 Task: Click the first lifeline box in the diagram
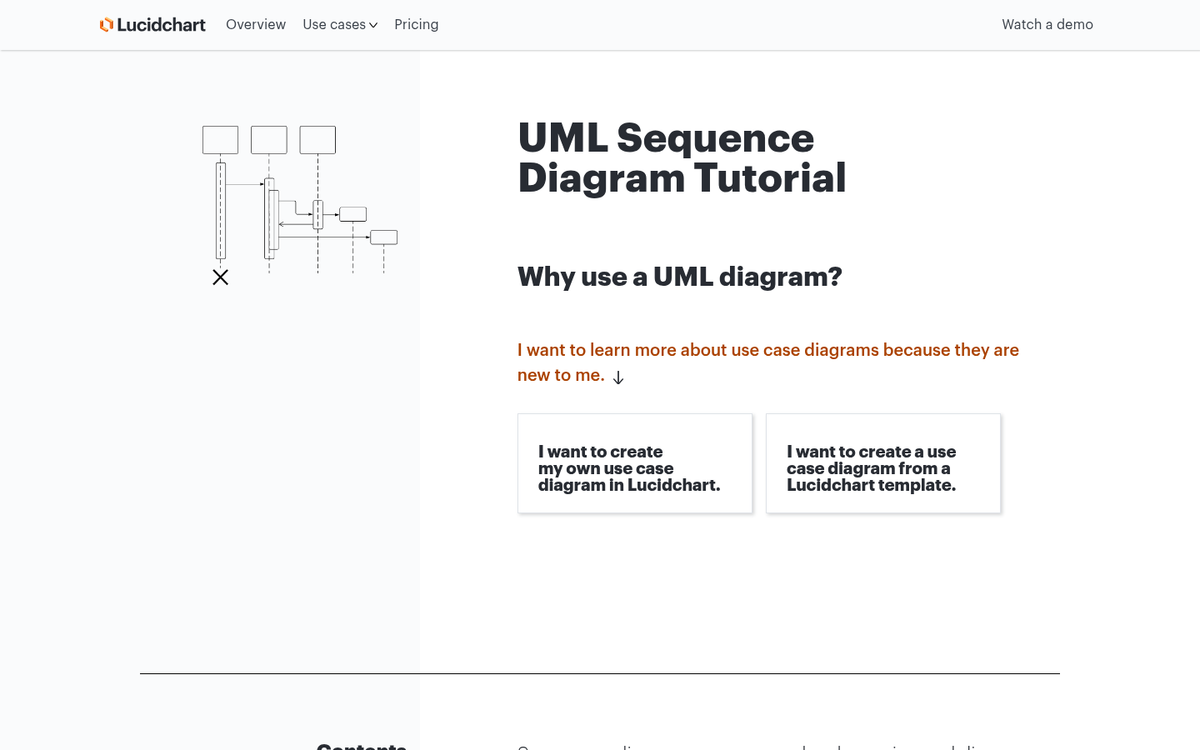tap(220, 139)
